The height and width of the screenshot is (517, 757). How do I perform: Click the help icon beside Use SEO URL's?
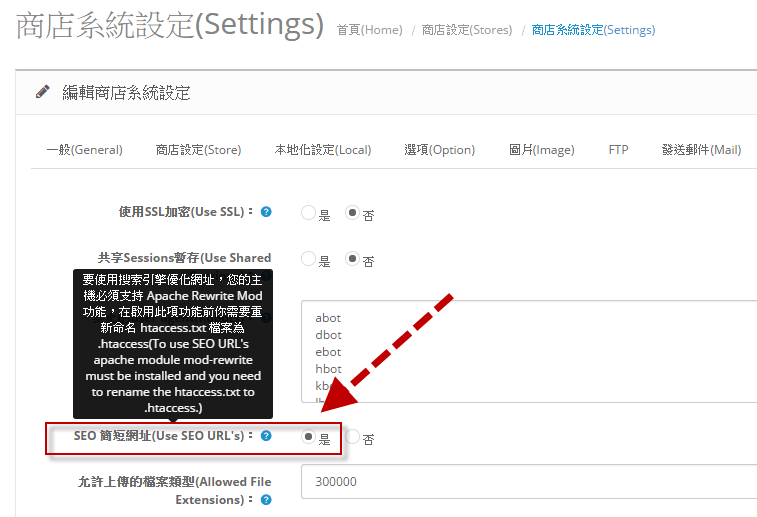click(x=266, y=436)
